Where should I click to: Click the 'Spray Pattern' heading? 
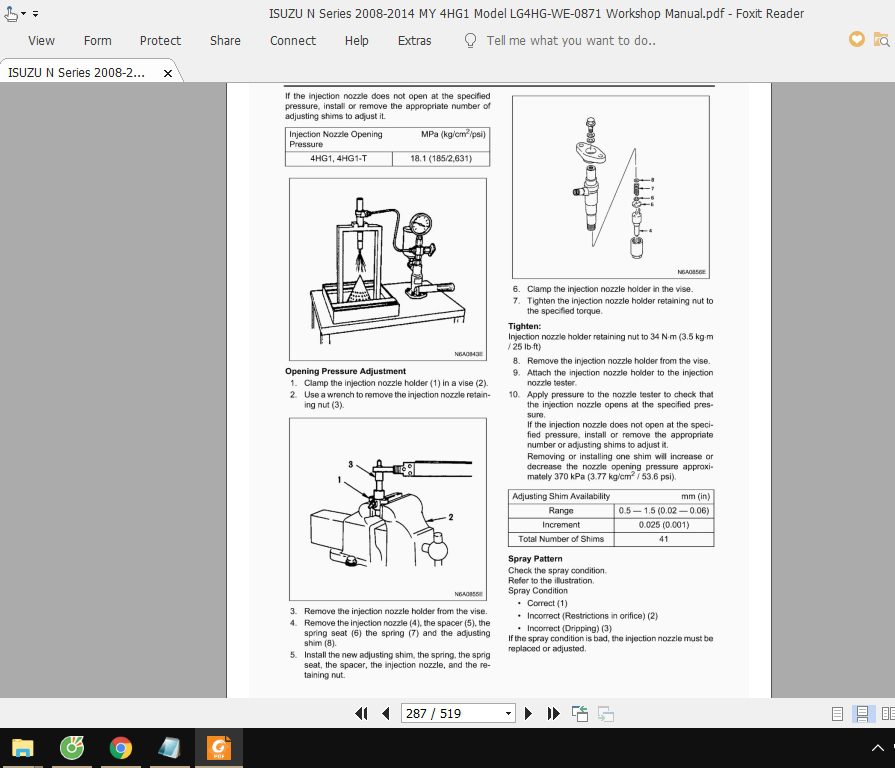click(535, 559)
